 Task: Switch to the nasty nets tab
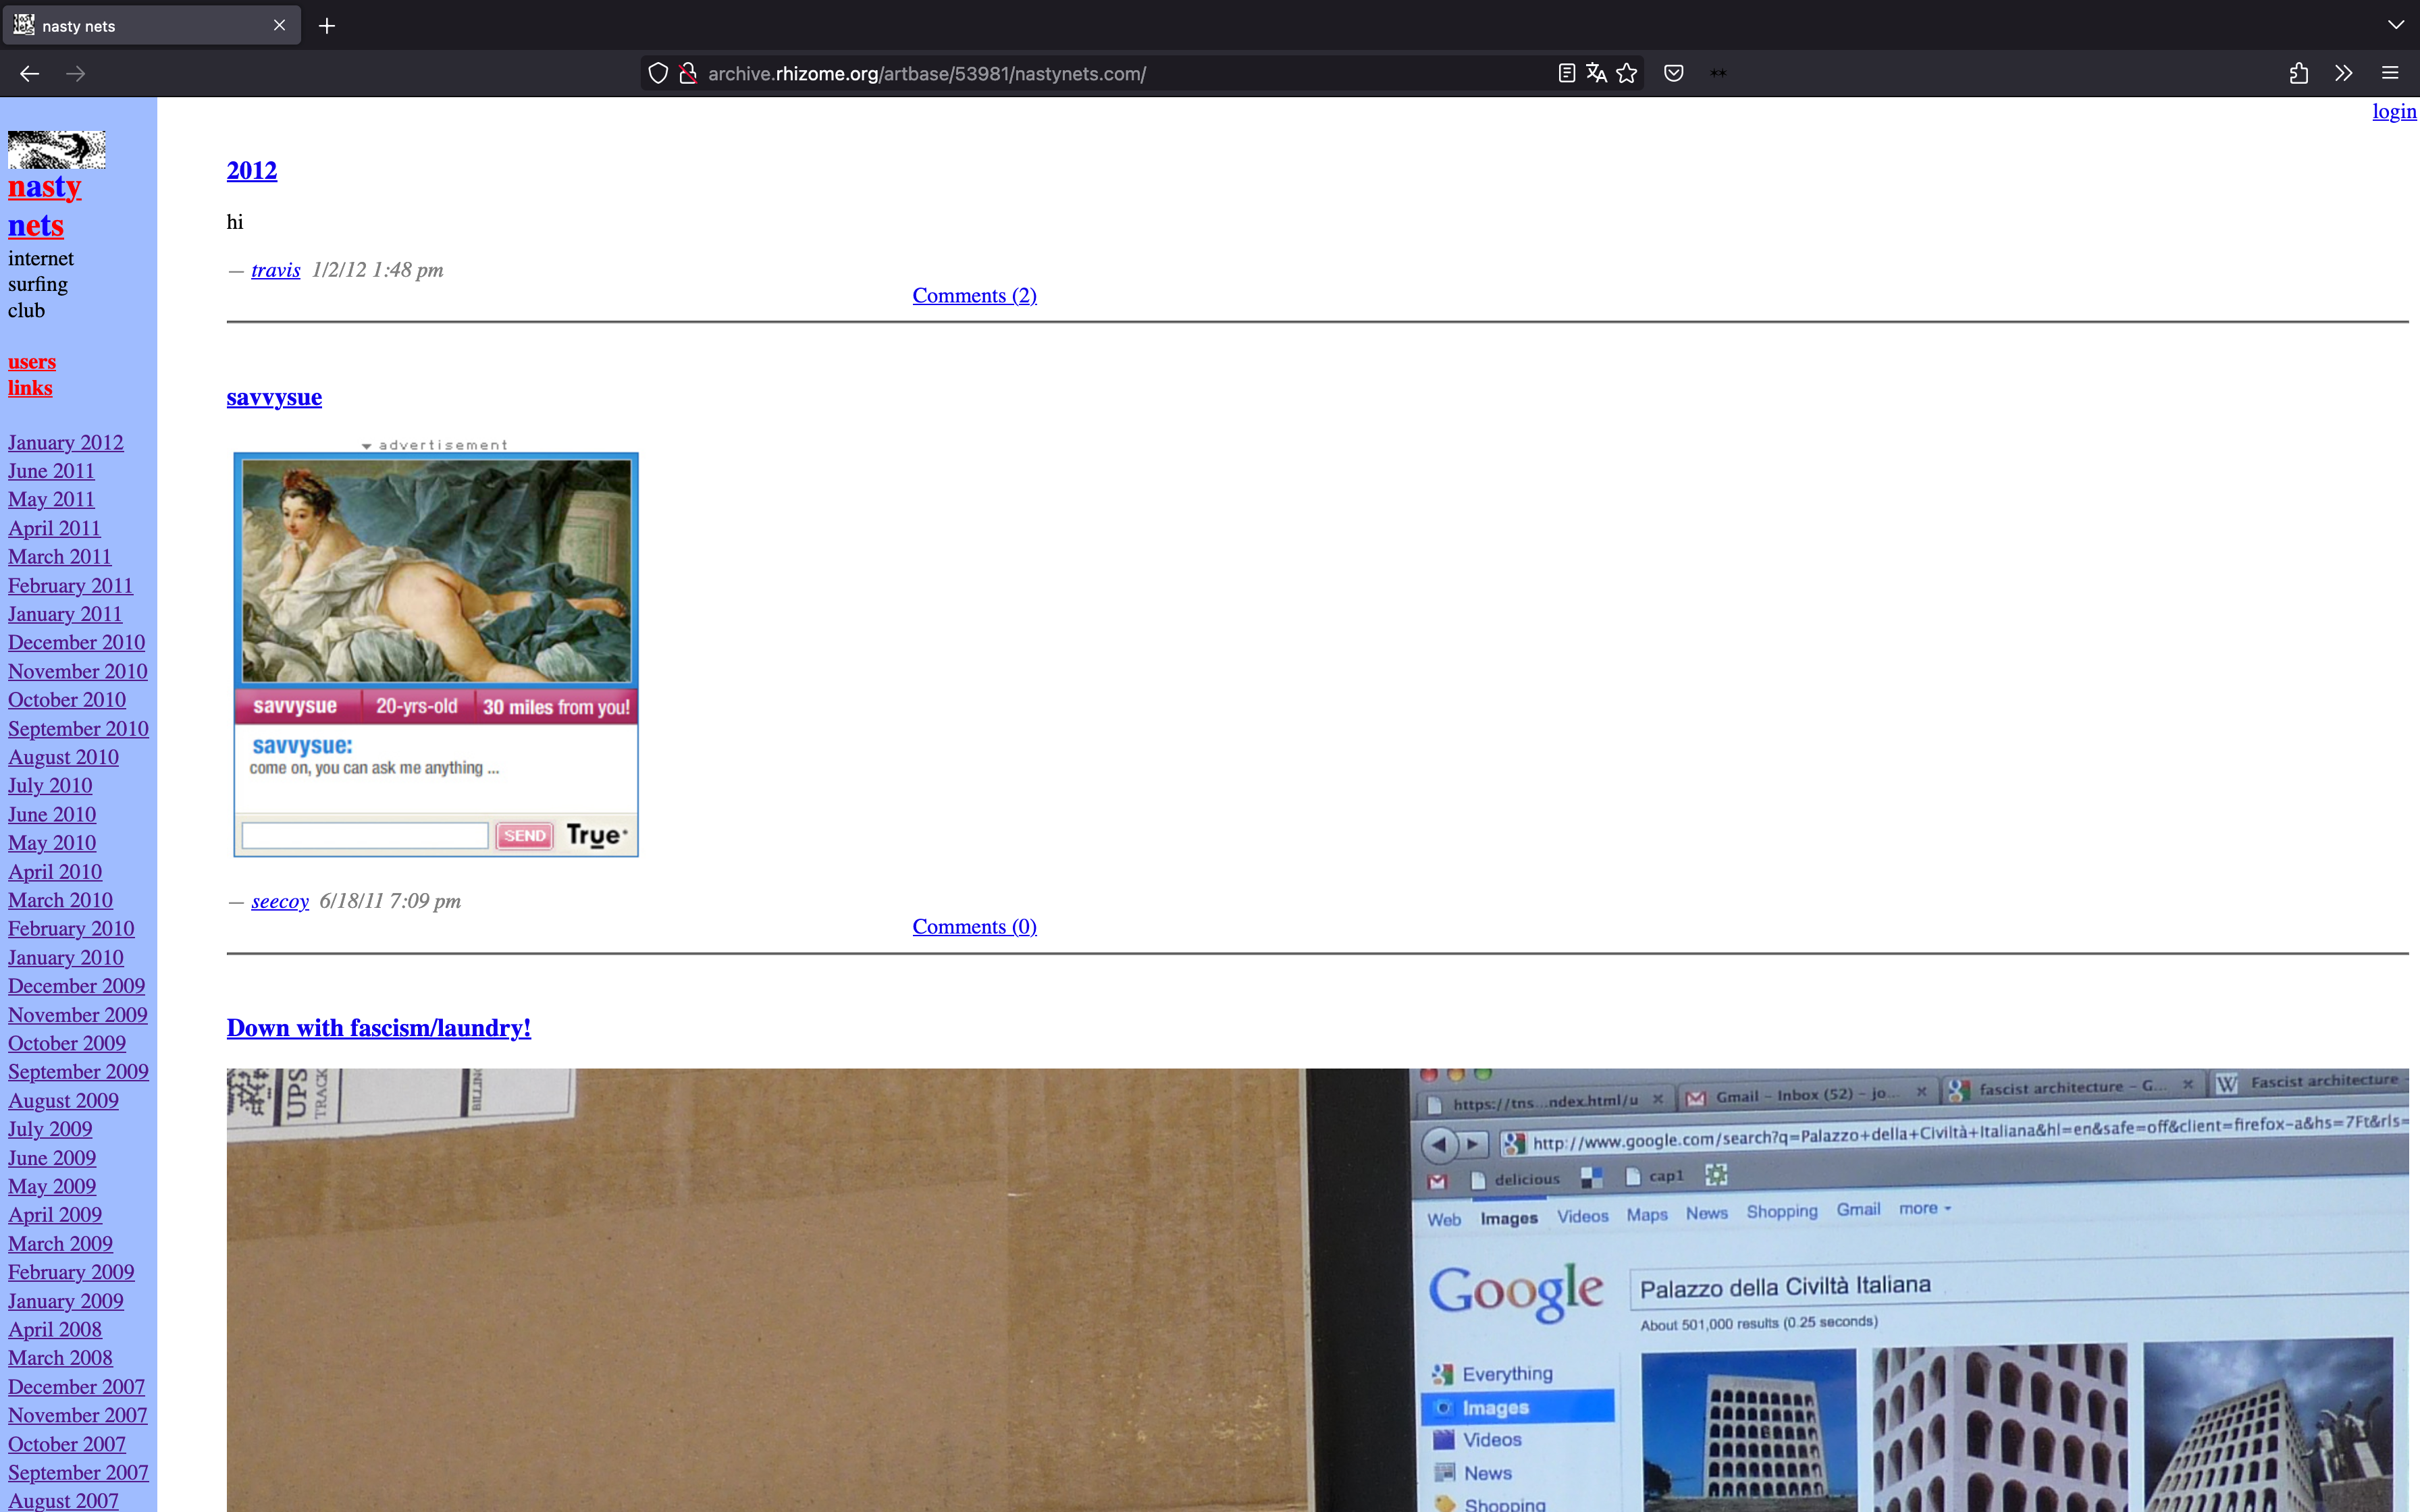[140, 26]
